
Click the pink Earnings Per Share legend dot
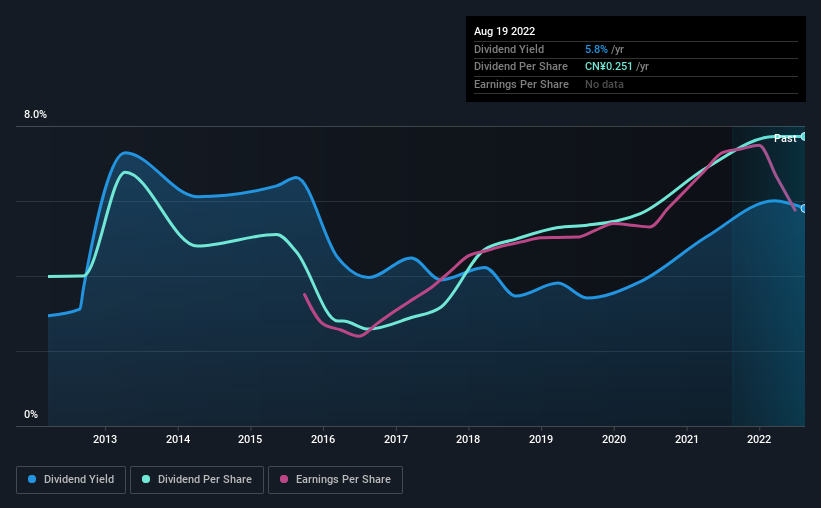(284, 479)
